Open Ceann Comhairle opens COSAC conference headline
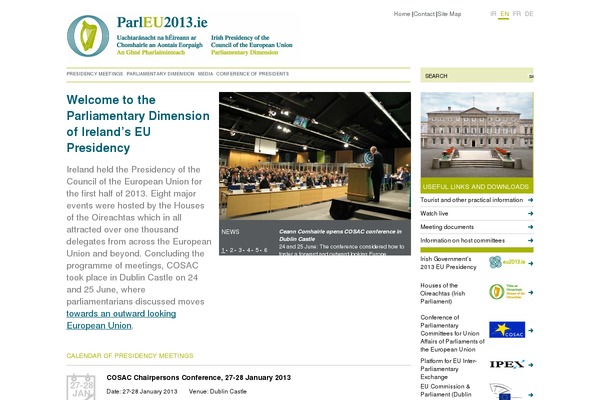This screenshot has height=400, width=600. pos(340,235)
